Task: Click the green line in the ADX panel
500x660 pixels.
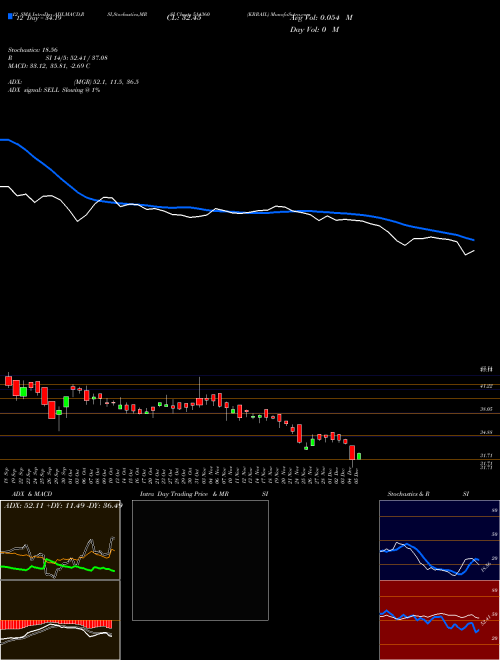Action: coord(59,565)
